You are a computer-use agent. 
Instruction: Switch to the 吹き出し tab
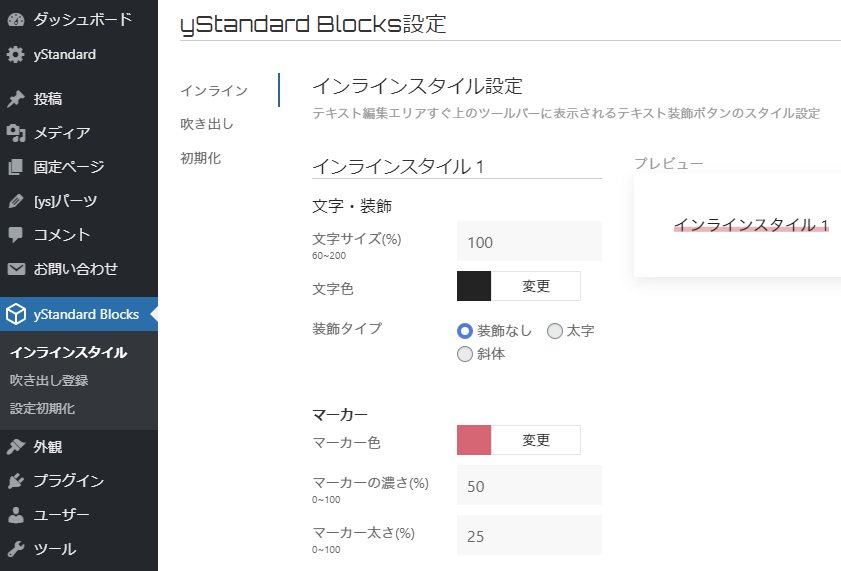pyautogui.click(x=207, y=124)
